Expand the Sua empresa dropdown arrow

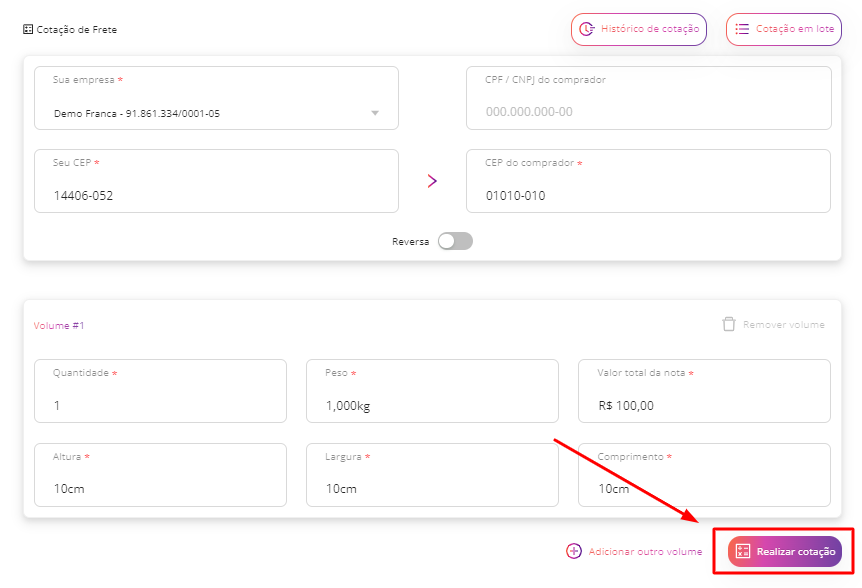(375, 113)
